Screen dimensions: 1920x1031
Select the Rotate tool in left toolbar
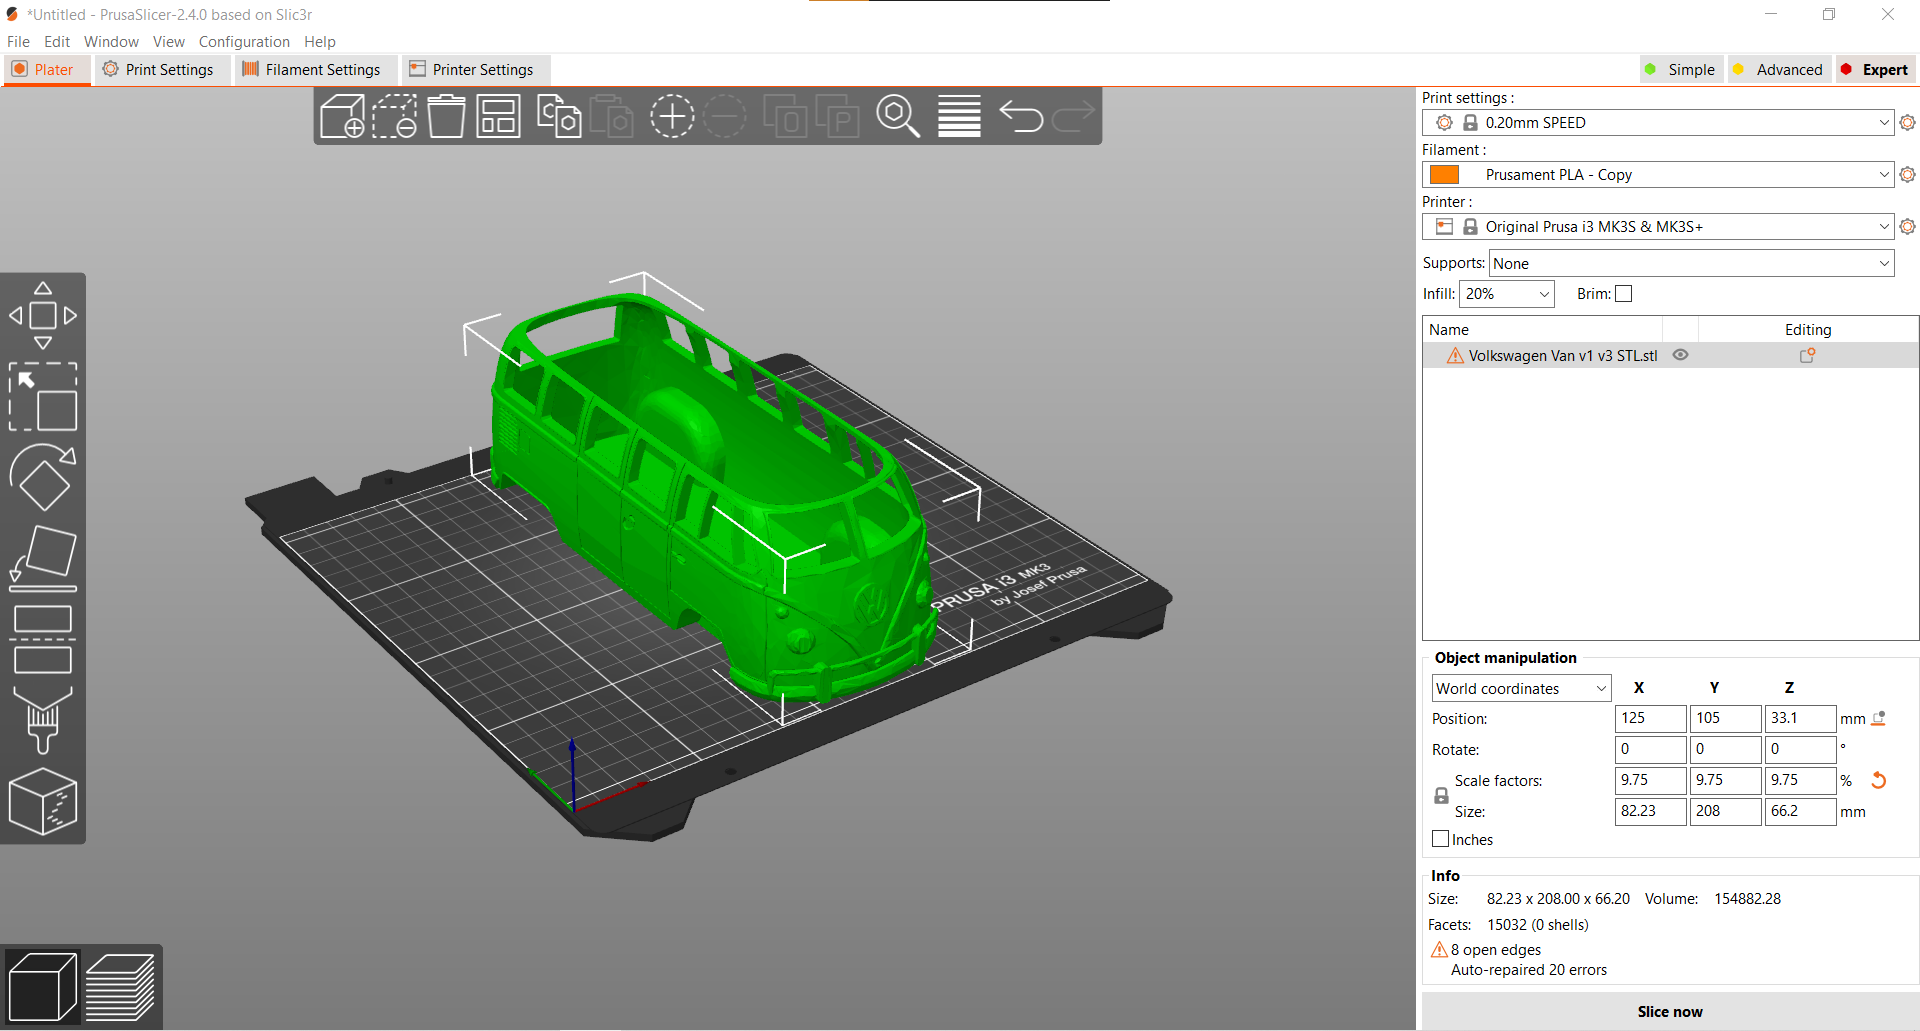43,478
